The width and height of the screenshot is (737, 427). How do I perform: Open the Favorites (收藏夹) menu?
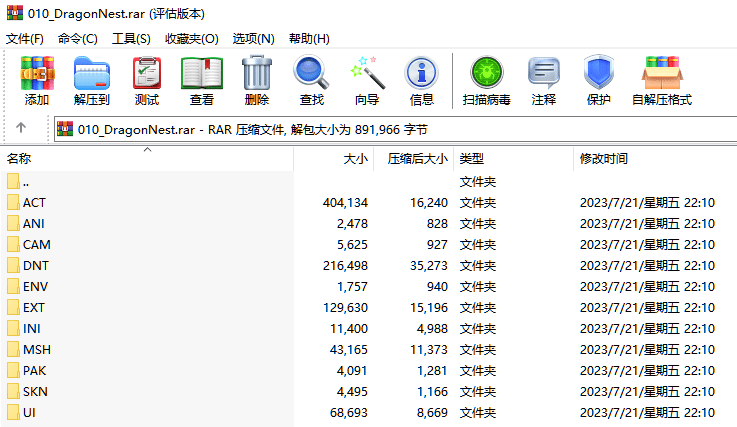coord(192,39)
